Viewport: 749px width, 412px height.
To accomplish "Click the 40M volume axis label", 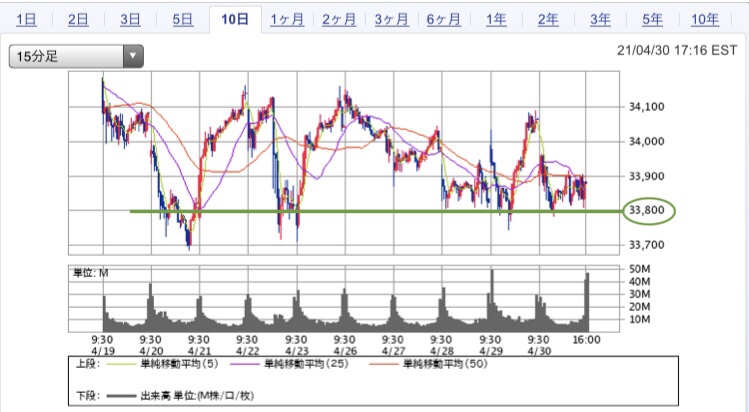I will pos(639,282).
